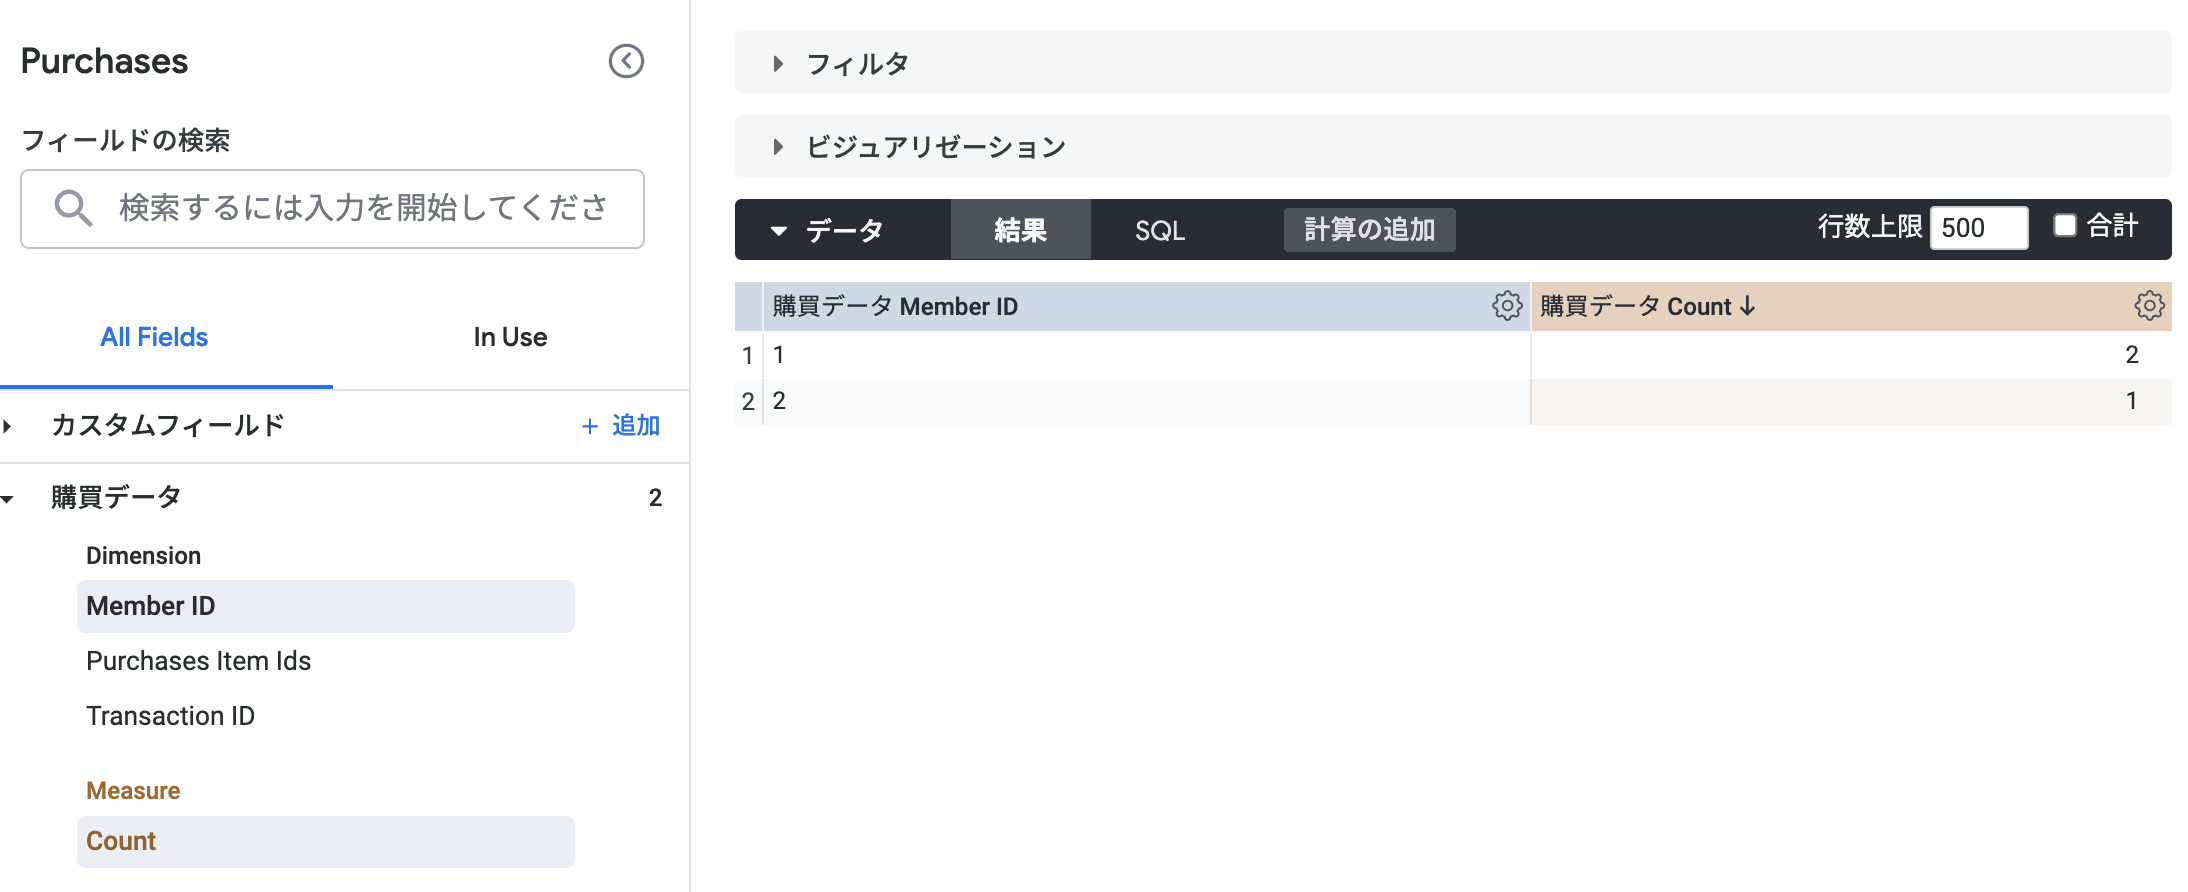Expand the カスタムフィールド group
The image size is (2188, 892).
8,426
